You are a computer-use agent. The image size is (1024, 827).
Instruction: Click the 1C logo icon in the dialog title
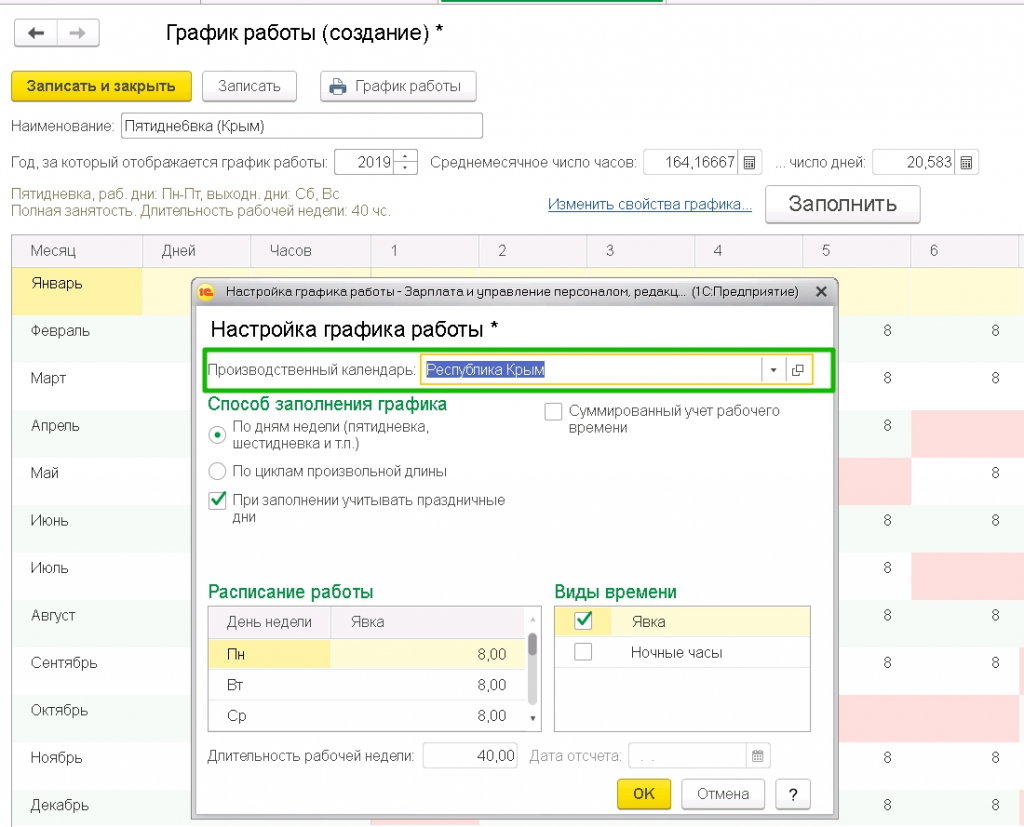click(x=206, y=292)
